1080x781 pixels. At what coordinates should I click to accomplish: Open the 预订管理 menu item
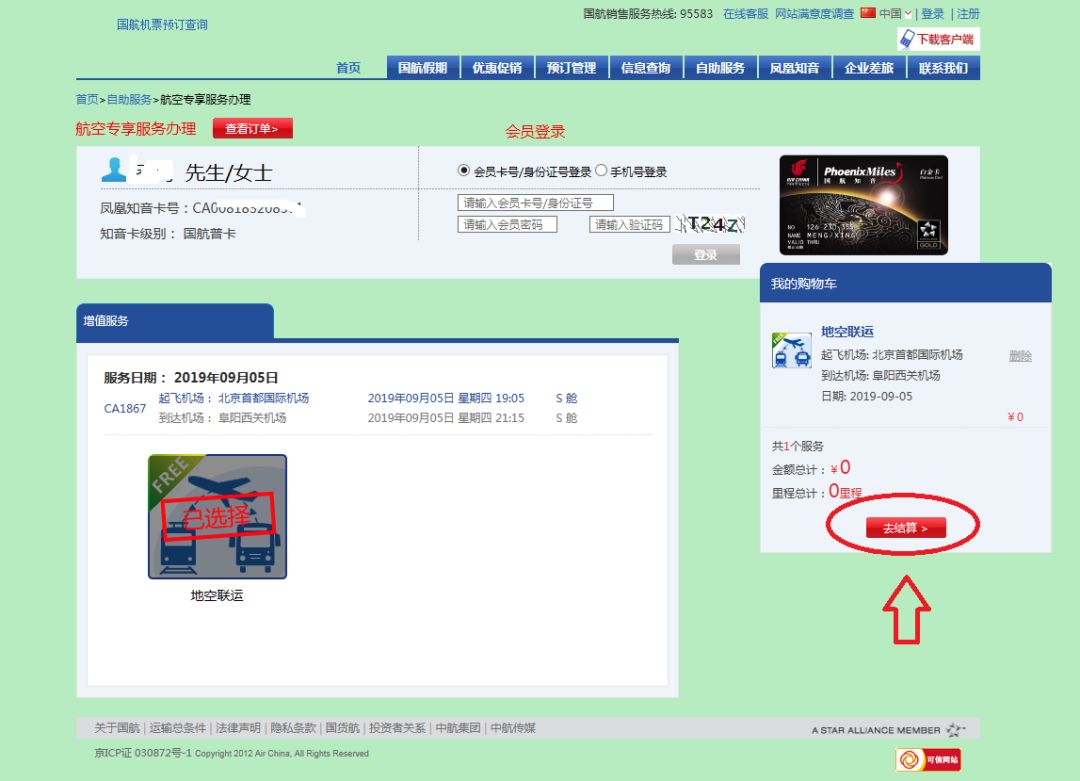pos(570,67)
